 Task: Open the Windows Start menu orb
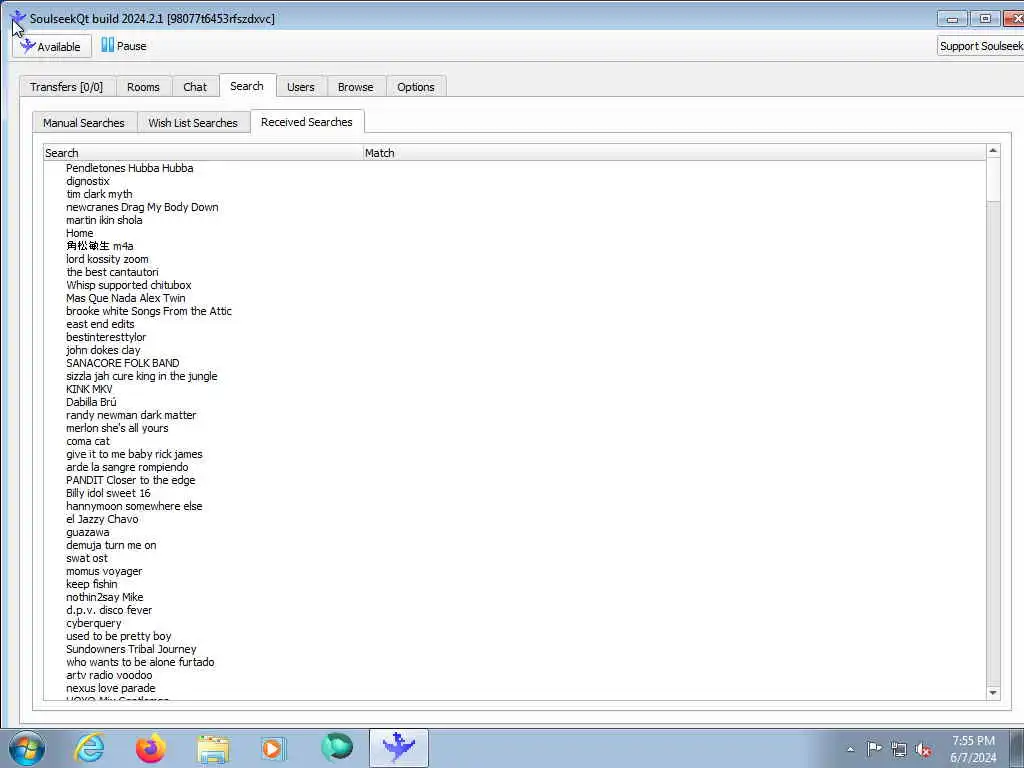(27, 748)
